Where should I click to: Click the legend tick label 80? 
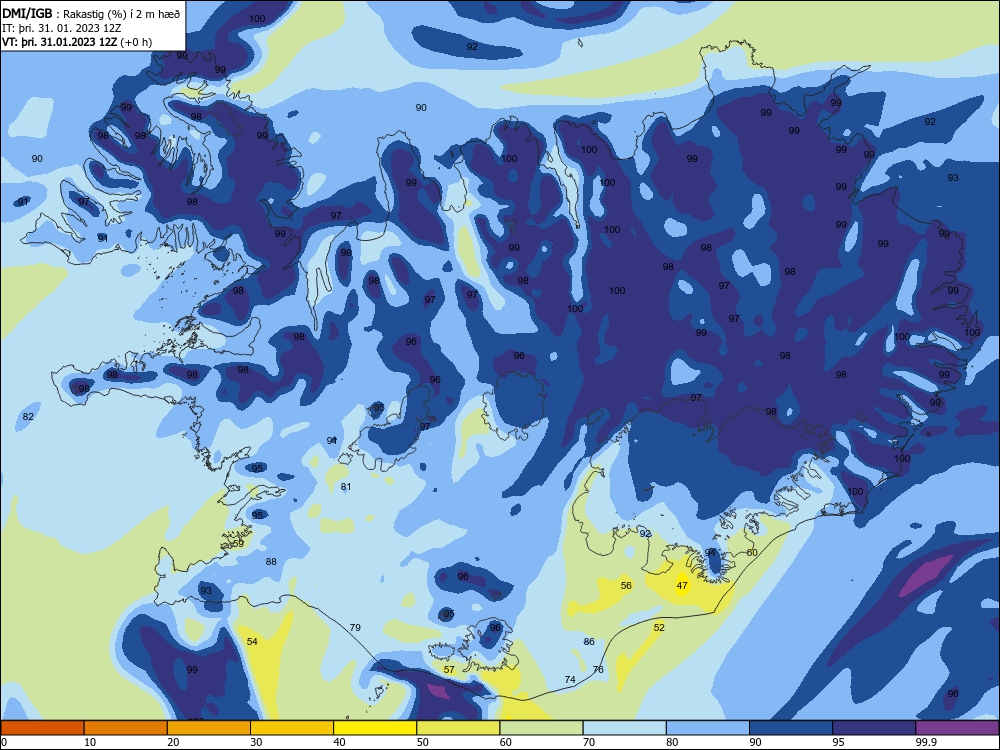(672, 742)
